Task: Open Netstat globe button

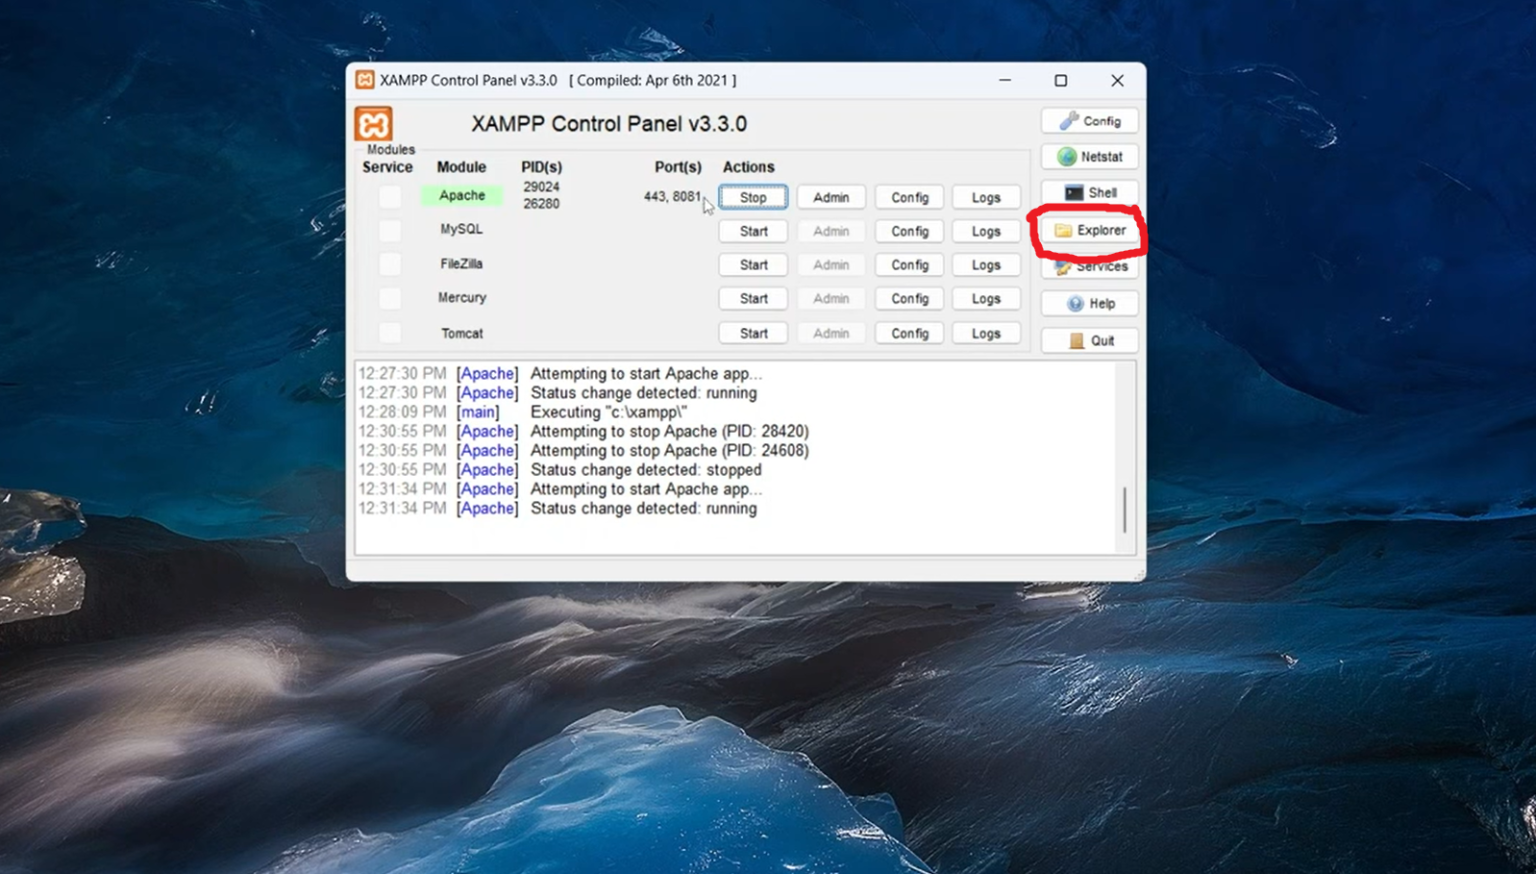Action: click(1090, 157)
